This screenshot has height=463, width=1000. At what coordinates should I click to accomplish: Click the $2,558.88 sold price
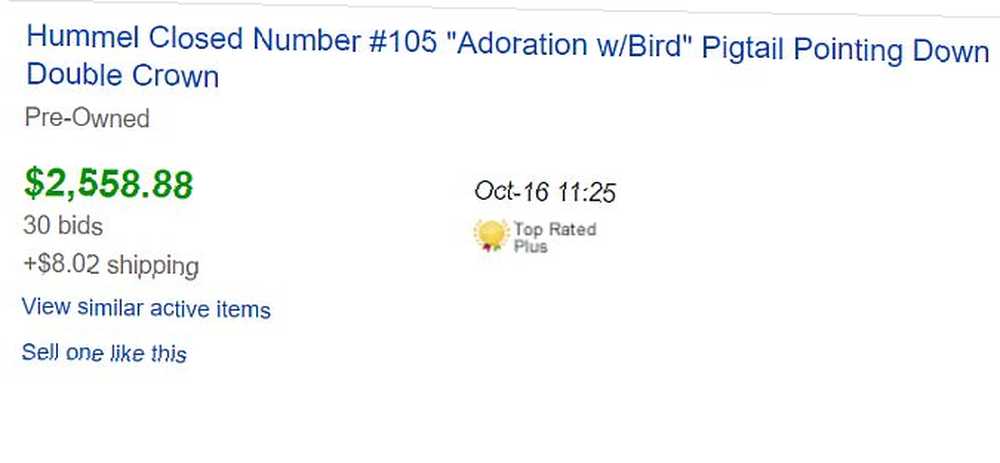pos(108,183)
